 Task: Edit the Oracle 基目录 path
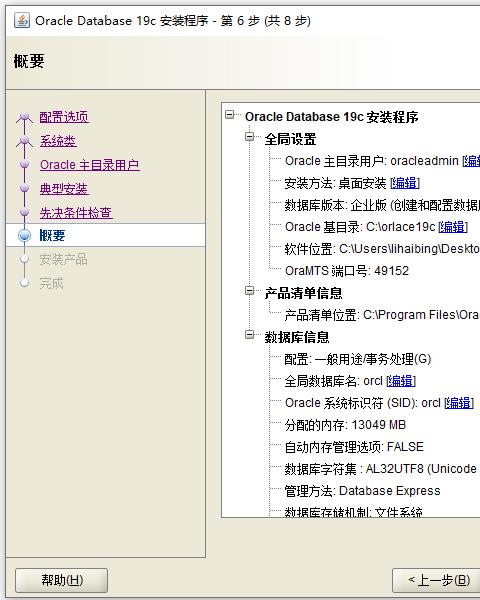[453, 227]
